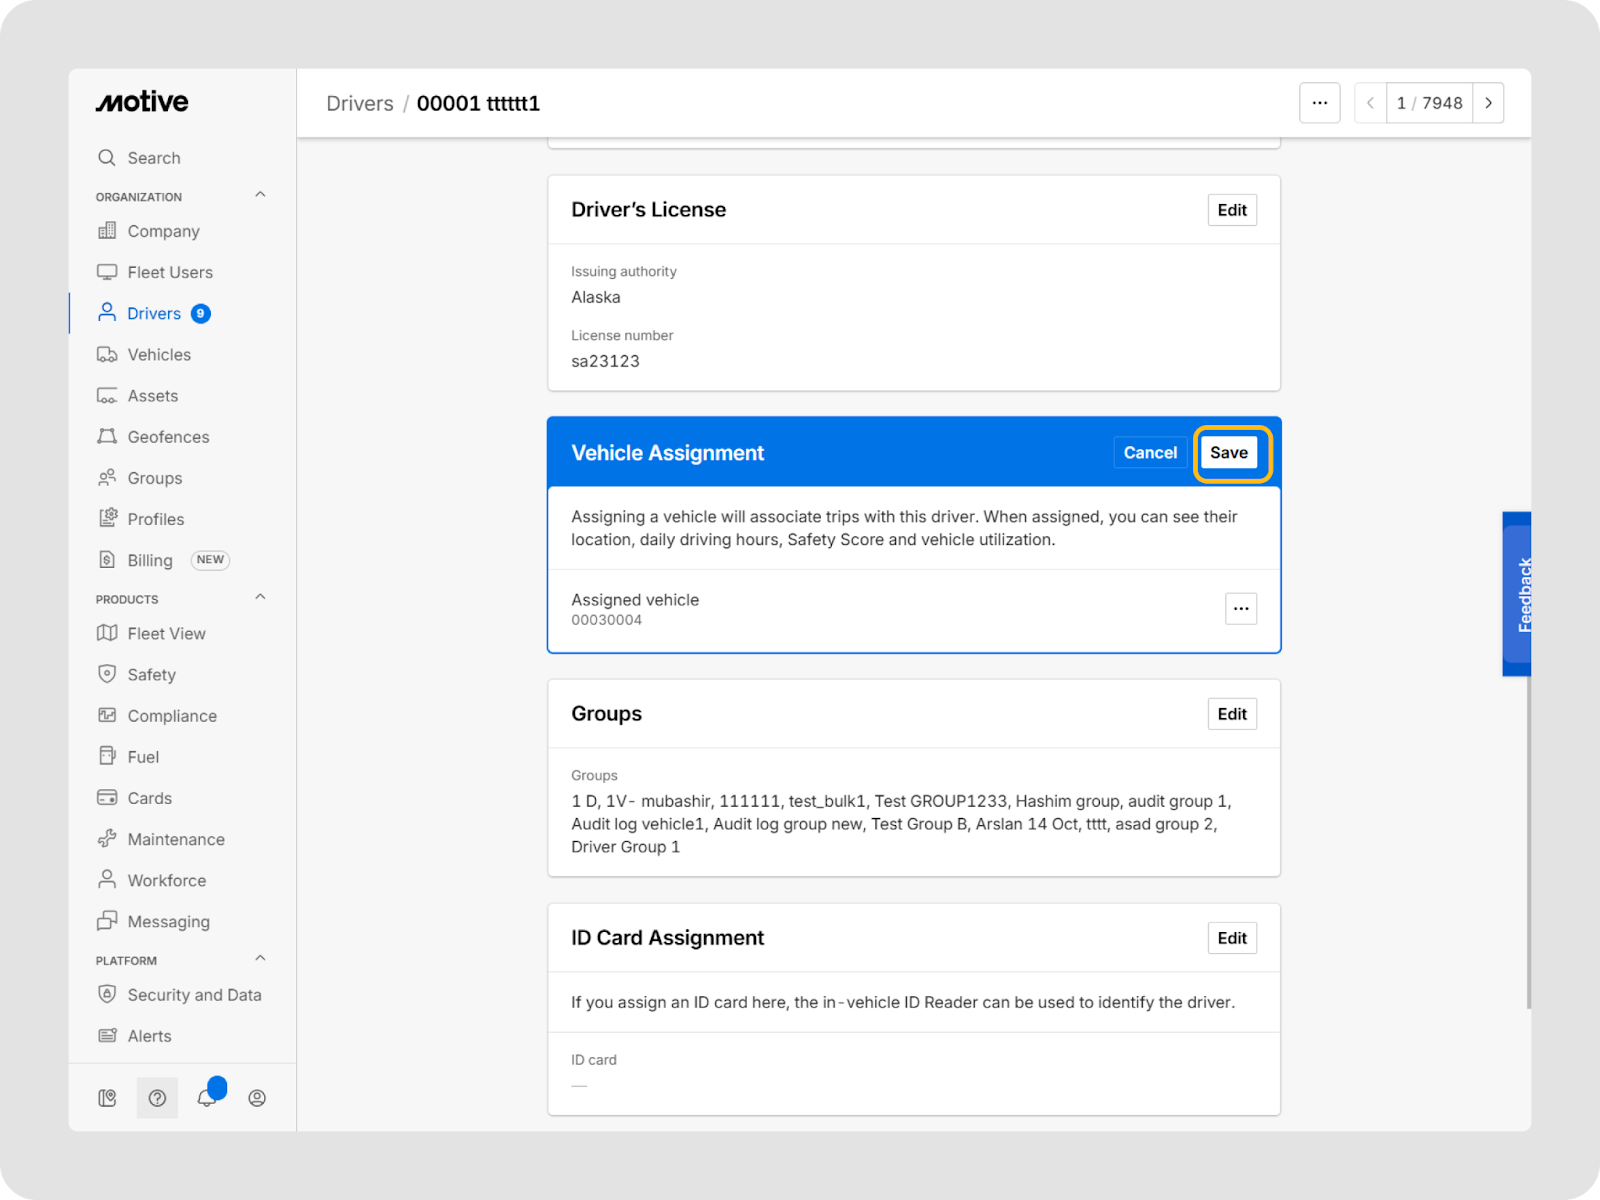
Task: Cancel the Vehicle Assignment edit
Action: (1150, 453)
